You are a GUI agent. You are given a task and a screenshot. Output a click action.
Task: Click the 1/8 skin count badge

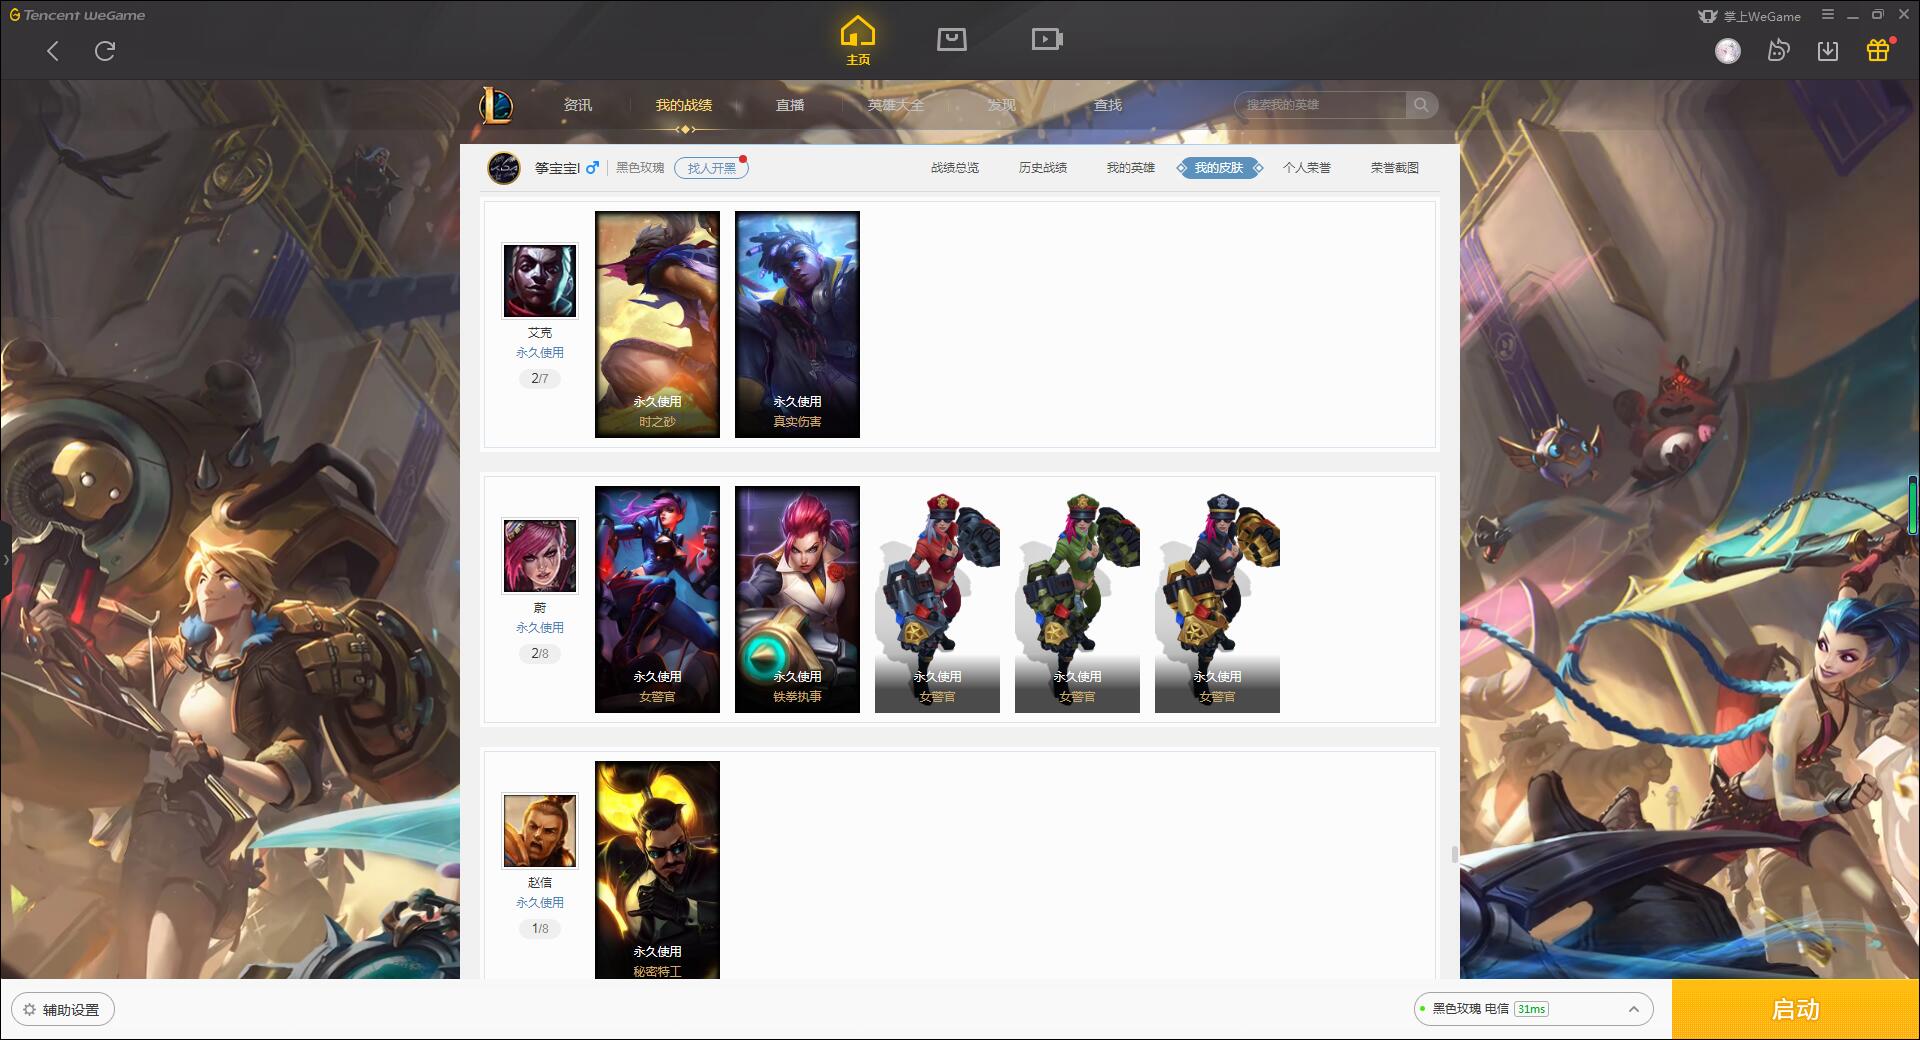(x=540, y=929)
